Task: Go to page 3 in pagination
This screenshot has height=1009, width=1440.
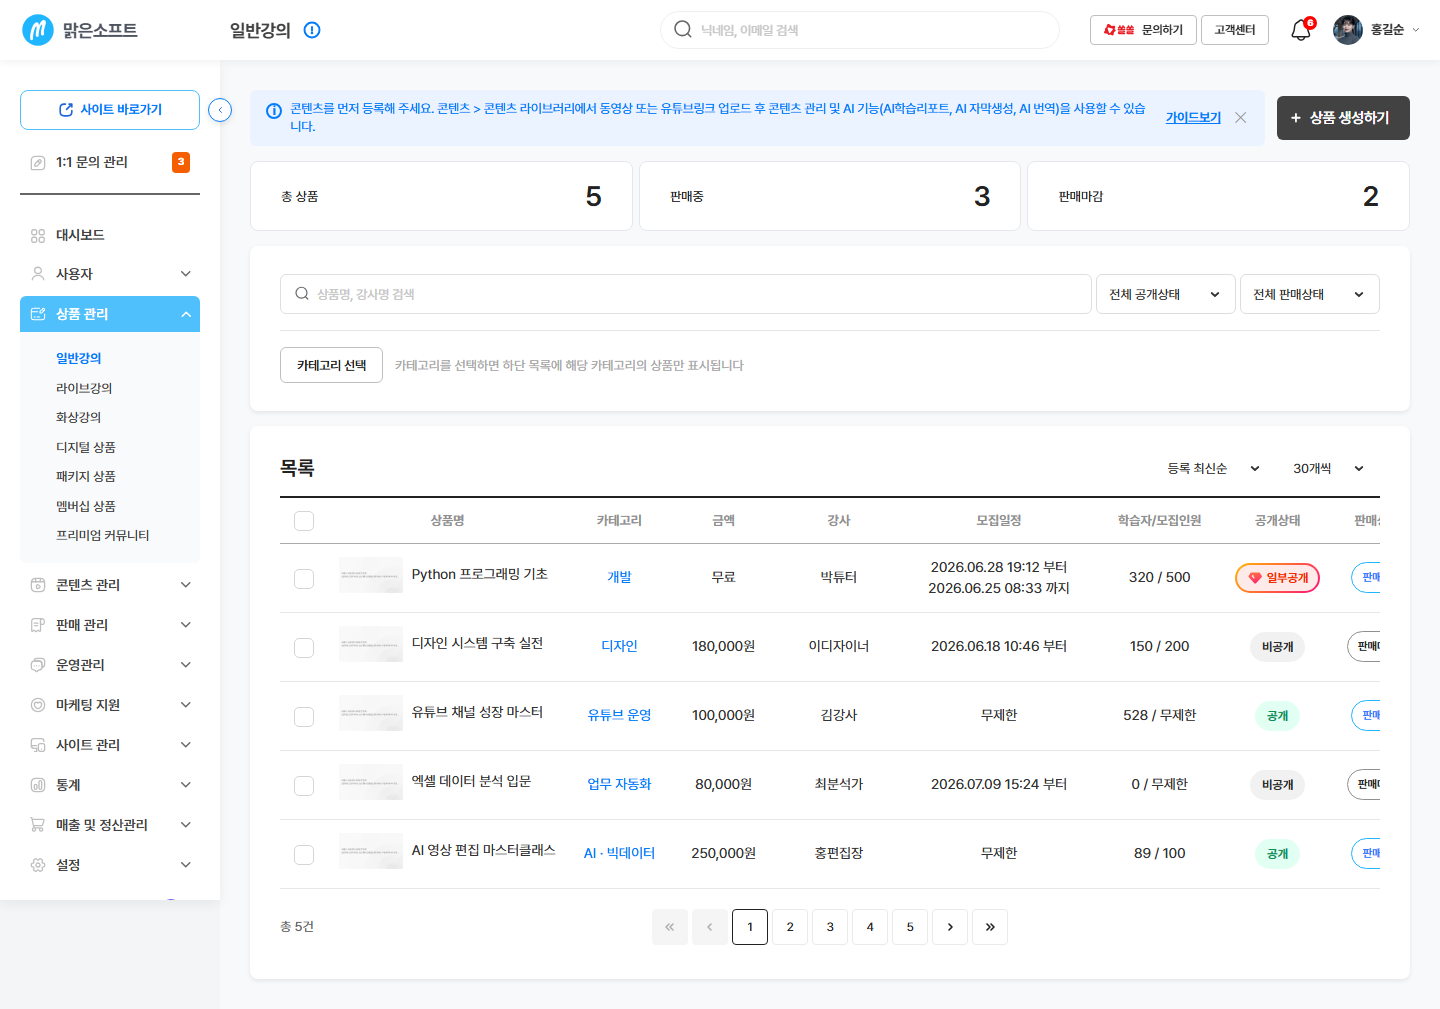Action: (x=830, y=927)
